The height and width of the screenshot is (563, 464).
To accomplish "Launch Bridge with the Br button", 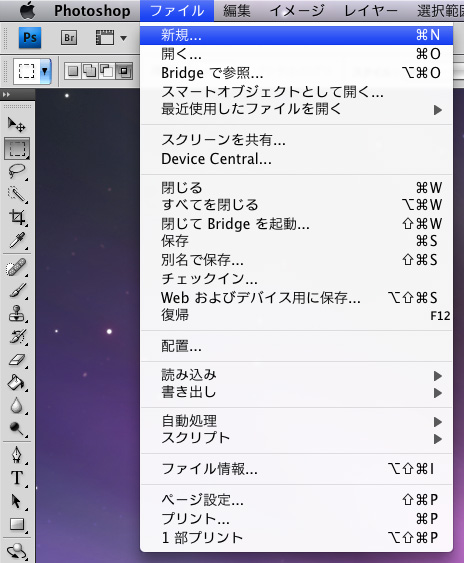I will [x=69, y=38].
